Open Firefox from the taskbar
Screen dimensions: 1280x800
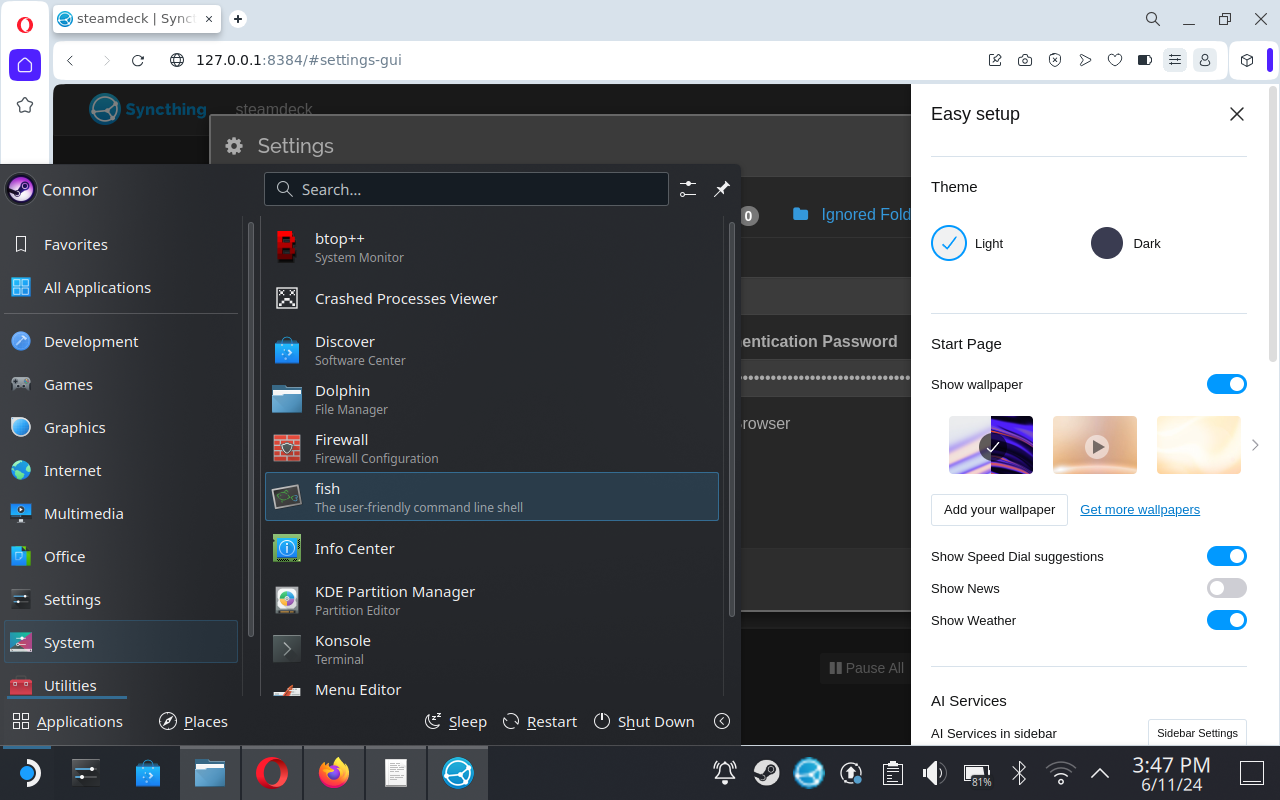334,773
